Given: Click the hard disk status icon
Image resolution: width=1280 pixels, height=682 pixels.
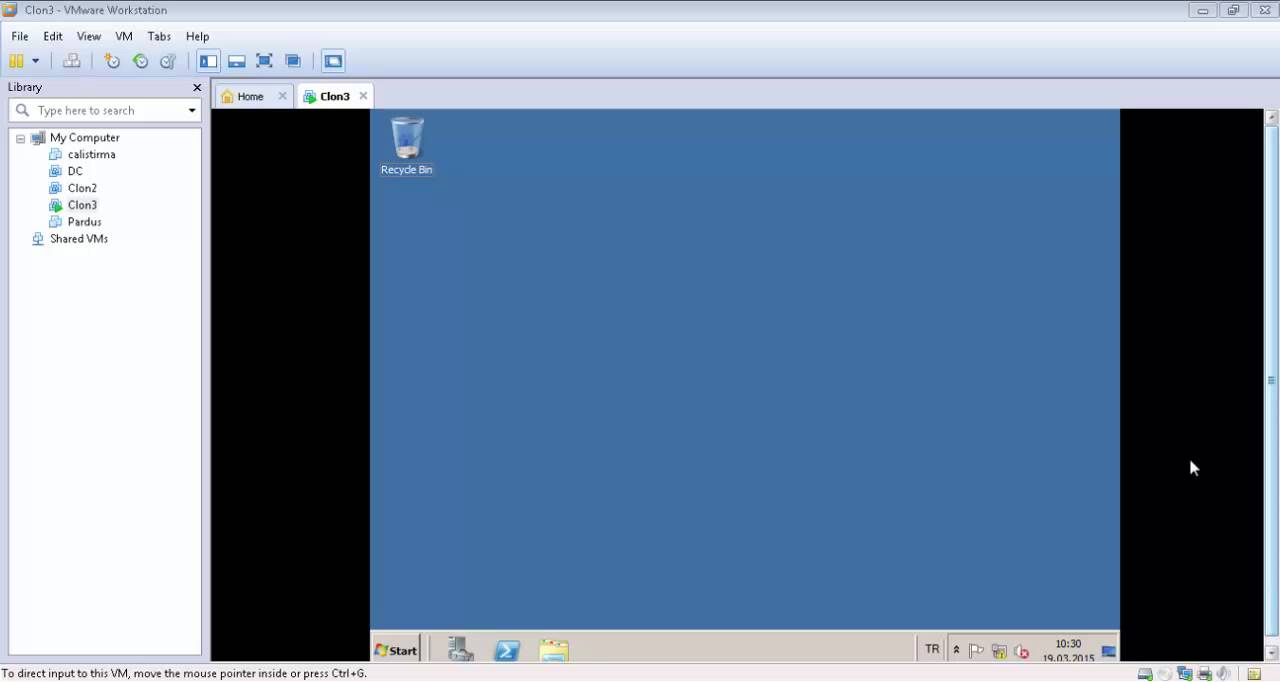Looking at the screenshot, I should click(1145, 674).
